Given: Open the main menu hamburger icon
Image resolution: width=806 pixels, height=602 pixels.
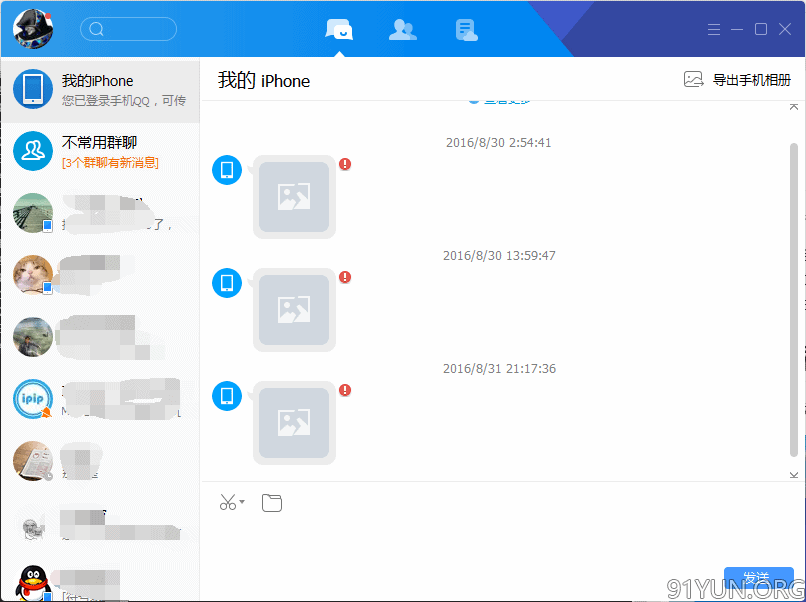Looking at the screenshot, I should pos(714,29).
